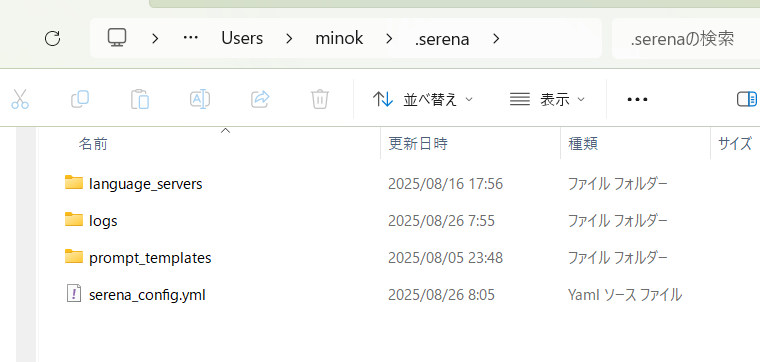
Task: Go to minok folder in breadcrumb
Action: tap(339, 38)
